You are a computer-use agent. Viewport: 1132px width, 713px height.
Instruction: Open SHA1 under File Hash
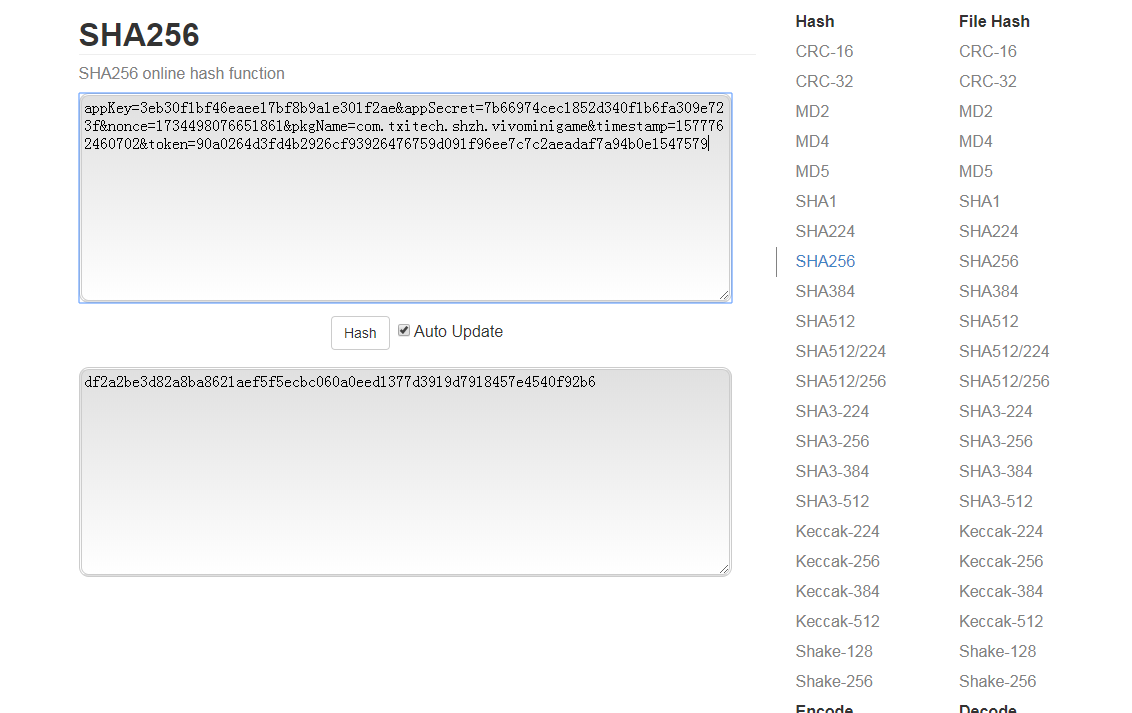(980, 201)
